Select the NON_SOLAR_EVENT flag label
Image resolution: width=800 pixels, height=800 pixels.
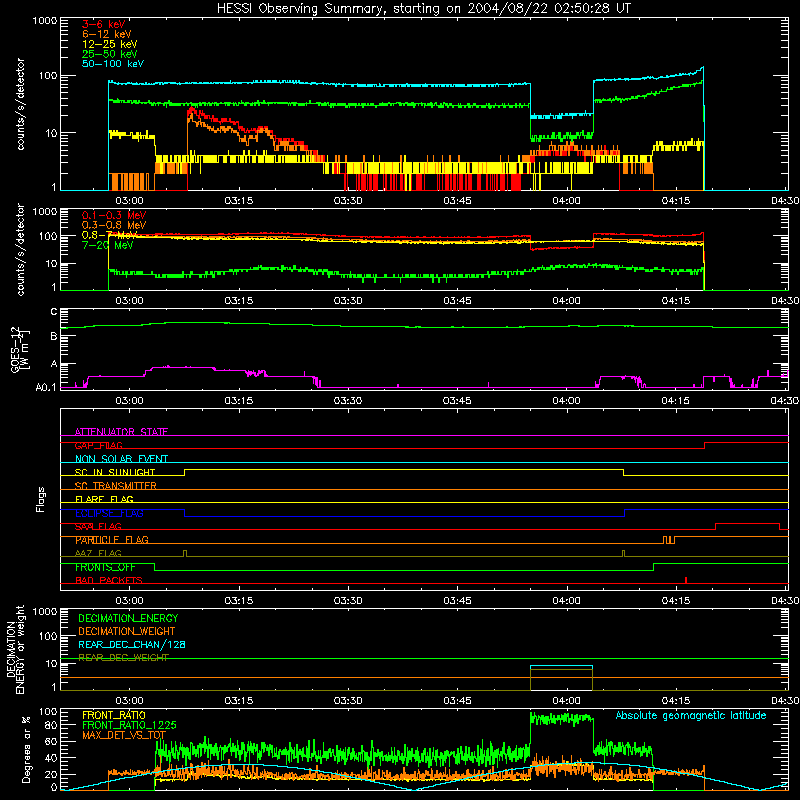pos(121,459)
